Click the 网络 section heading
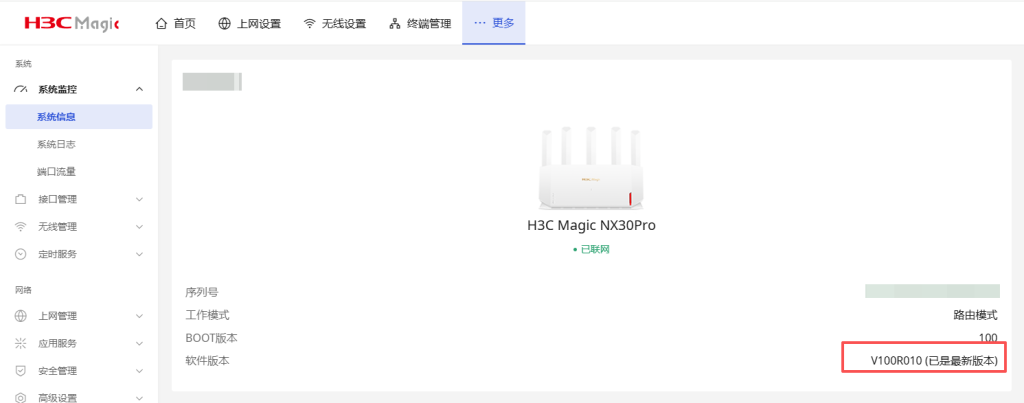 point(24,289)
